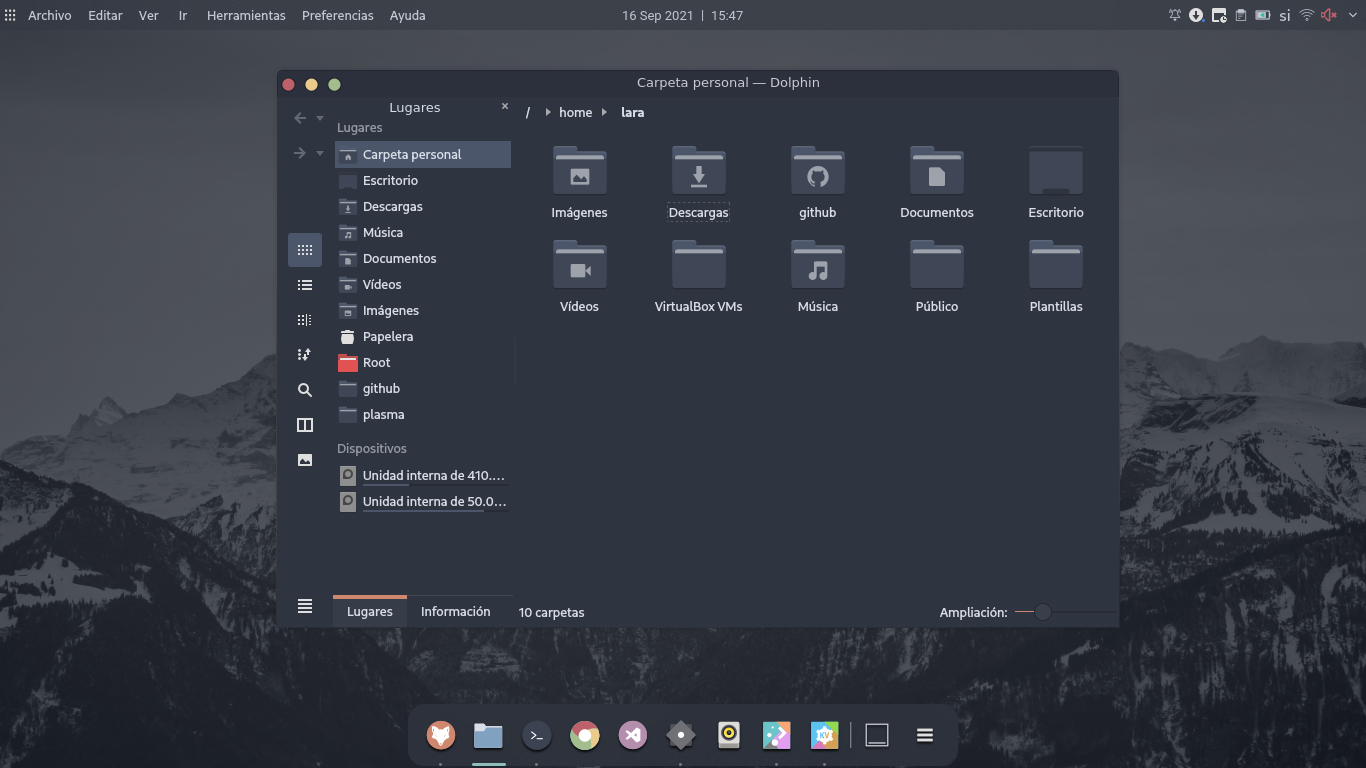Open the clipboard tray icon
Viewport: 1366px width, 768px height.
[x=1241, y=15]
